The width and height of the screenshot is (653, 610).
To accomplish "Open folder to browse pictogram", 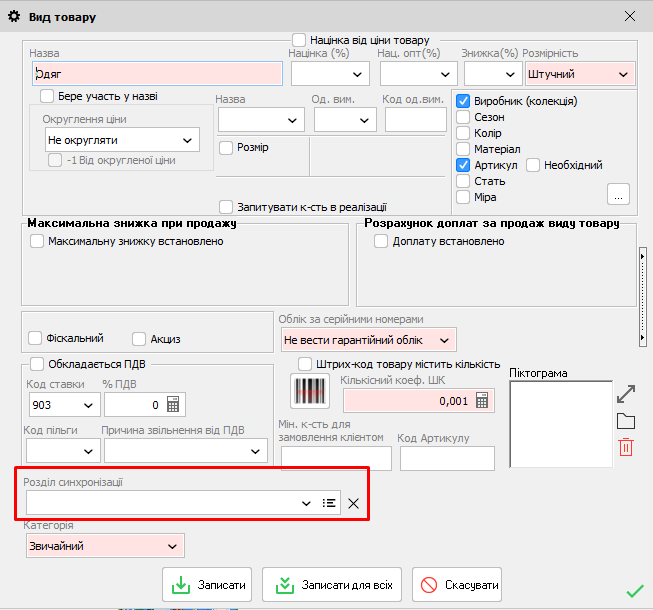I will coord(626,420).
